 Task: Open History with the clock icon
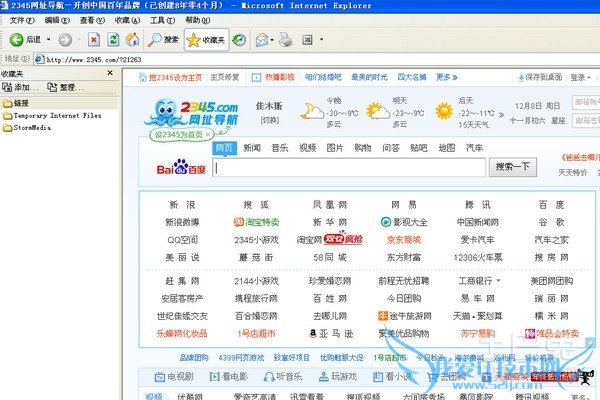click(x=239, y=40)
